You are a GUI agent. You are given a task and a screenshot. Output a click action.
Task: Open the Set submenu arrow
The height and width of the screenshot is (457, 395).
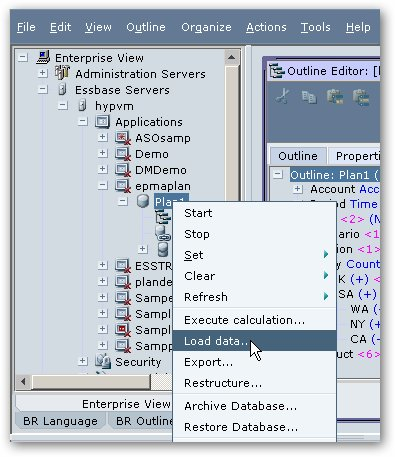tap(326, 254)
